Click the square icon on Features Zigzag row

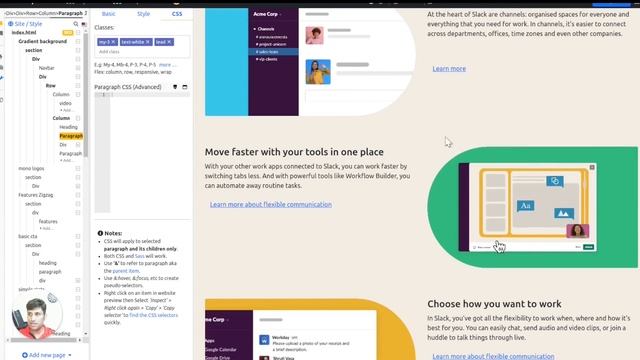(x=78, y=195)
